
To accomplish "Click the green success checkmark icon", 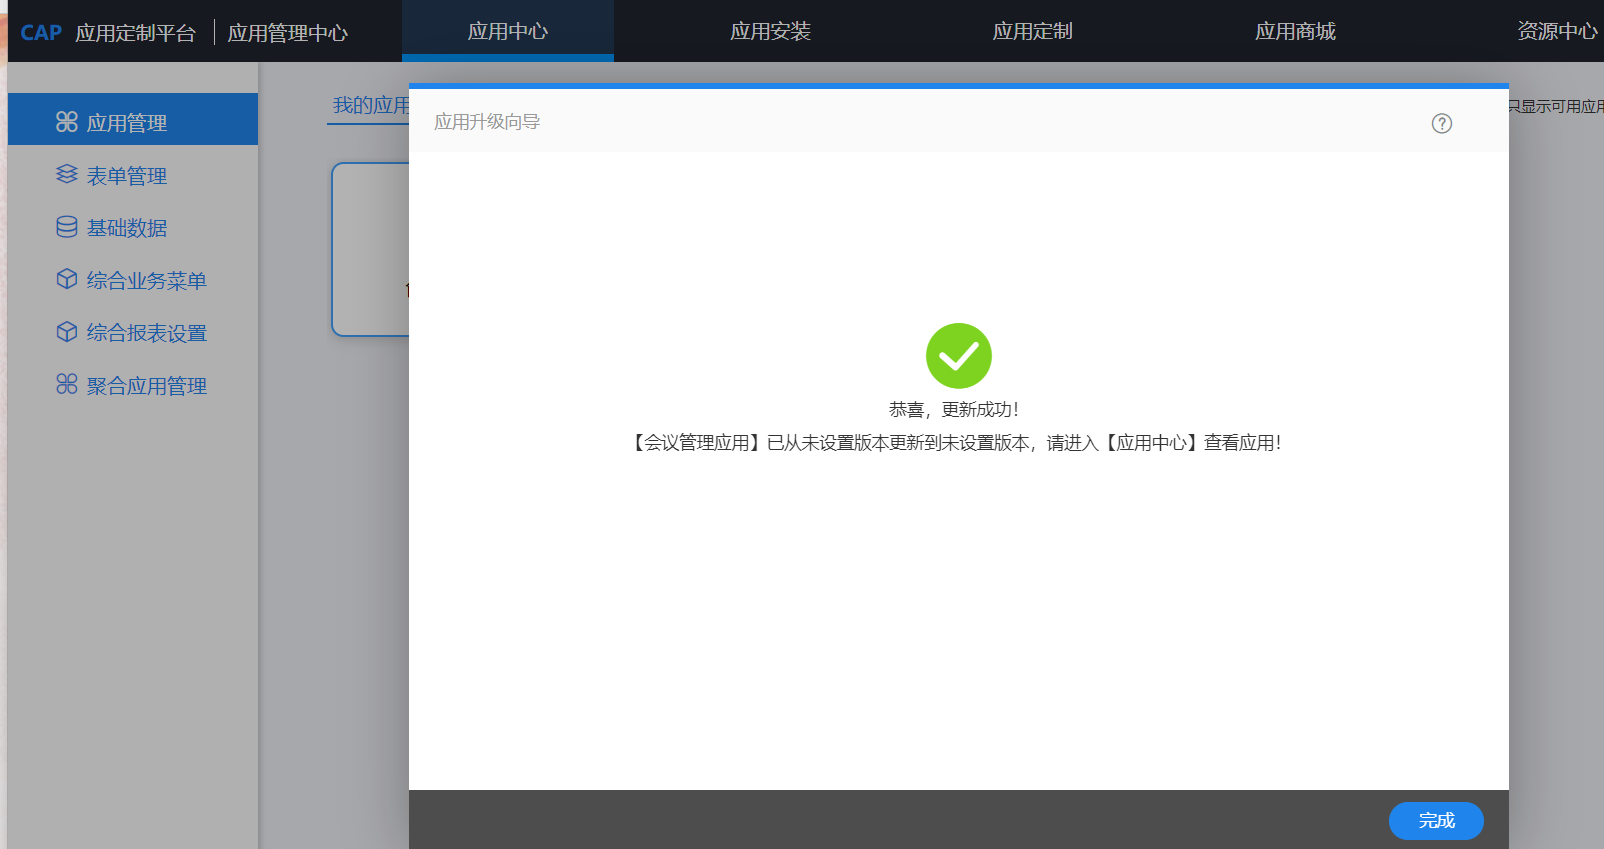I will pos(958,356).
